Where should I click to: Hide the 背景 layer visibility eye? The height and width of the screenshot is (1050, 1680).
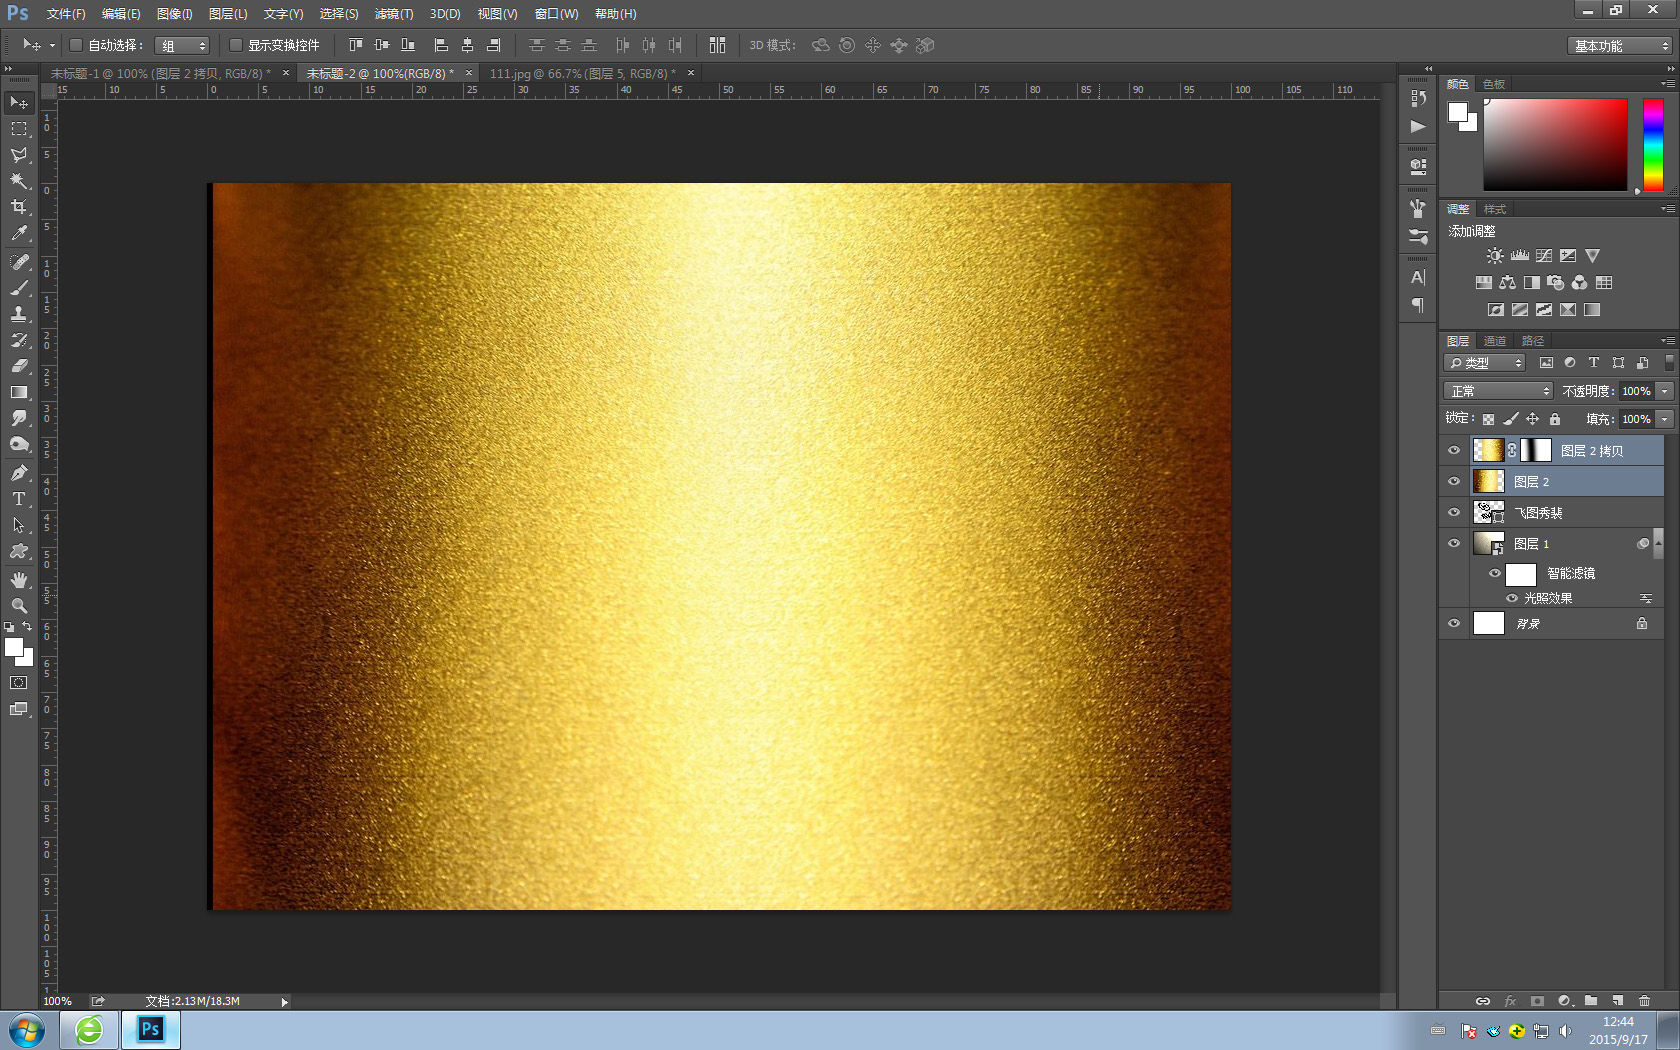pyautogui.click(x=1454, y=623)
